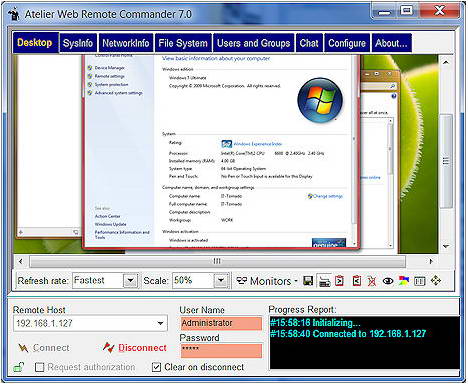468x385 pixels.
Task: Click the Refresh rate Fastest value box
Action: [98, 281]
